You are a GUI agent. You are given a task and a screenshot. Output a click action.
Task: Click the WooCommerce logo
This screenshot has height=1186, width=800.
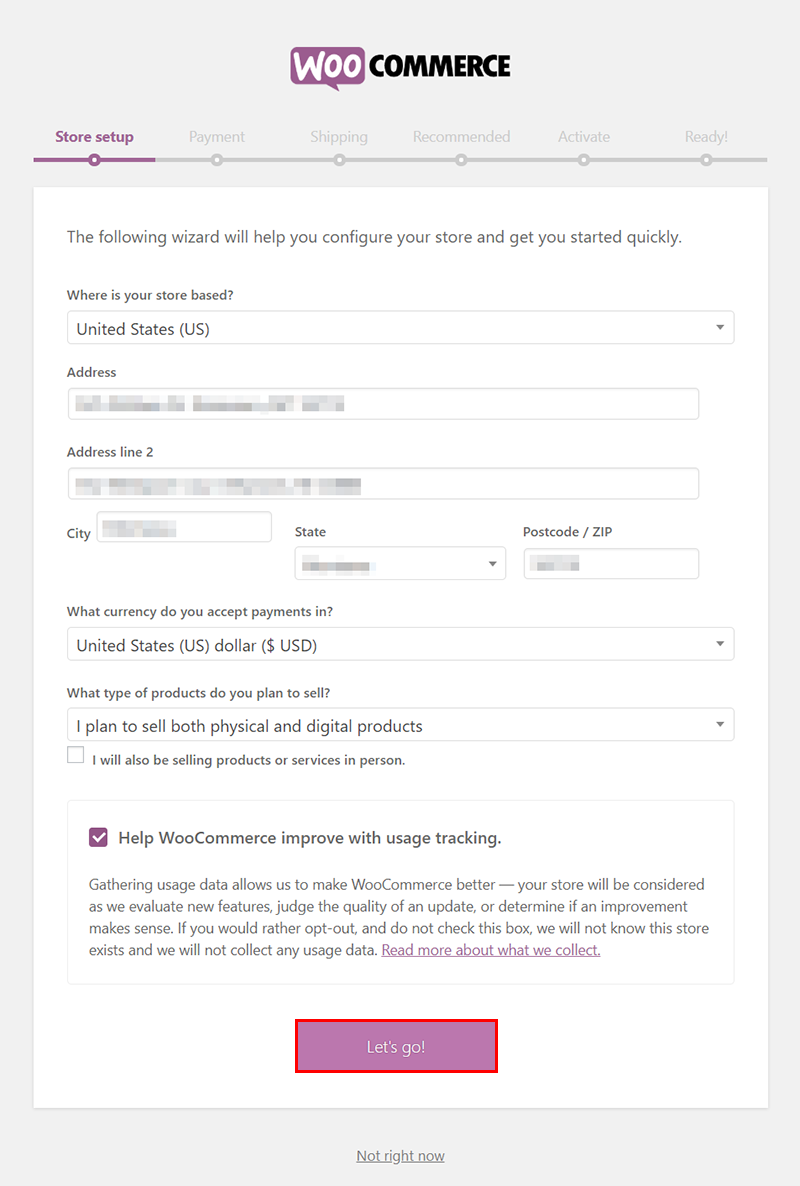tap(400, 67)
